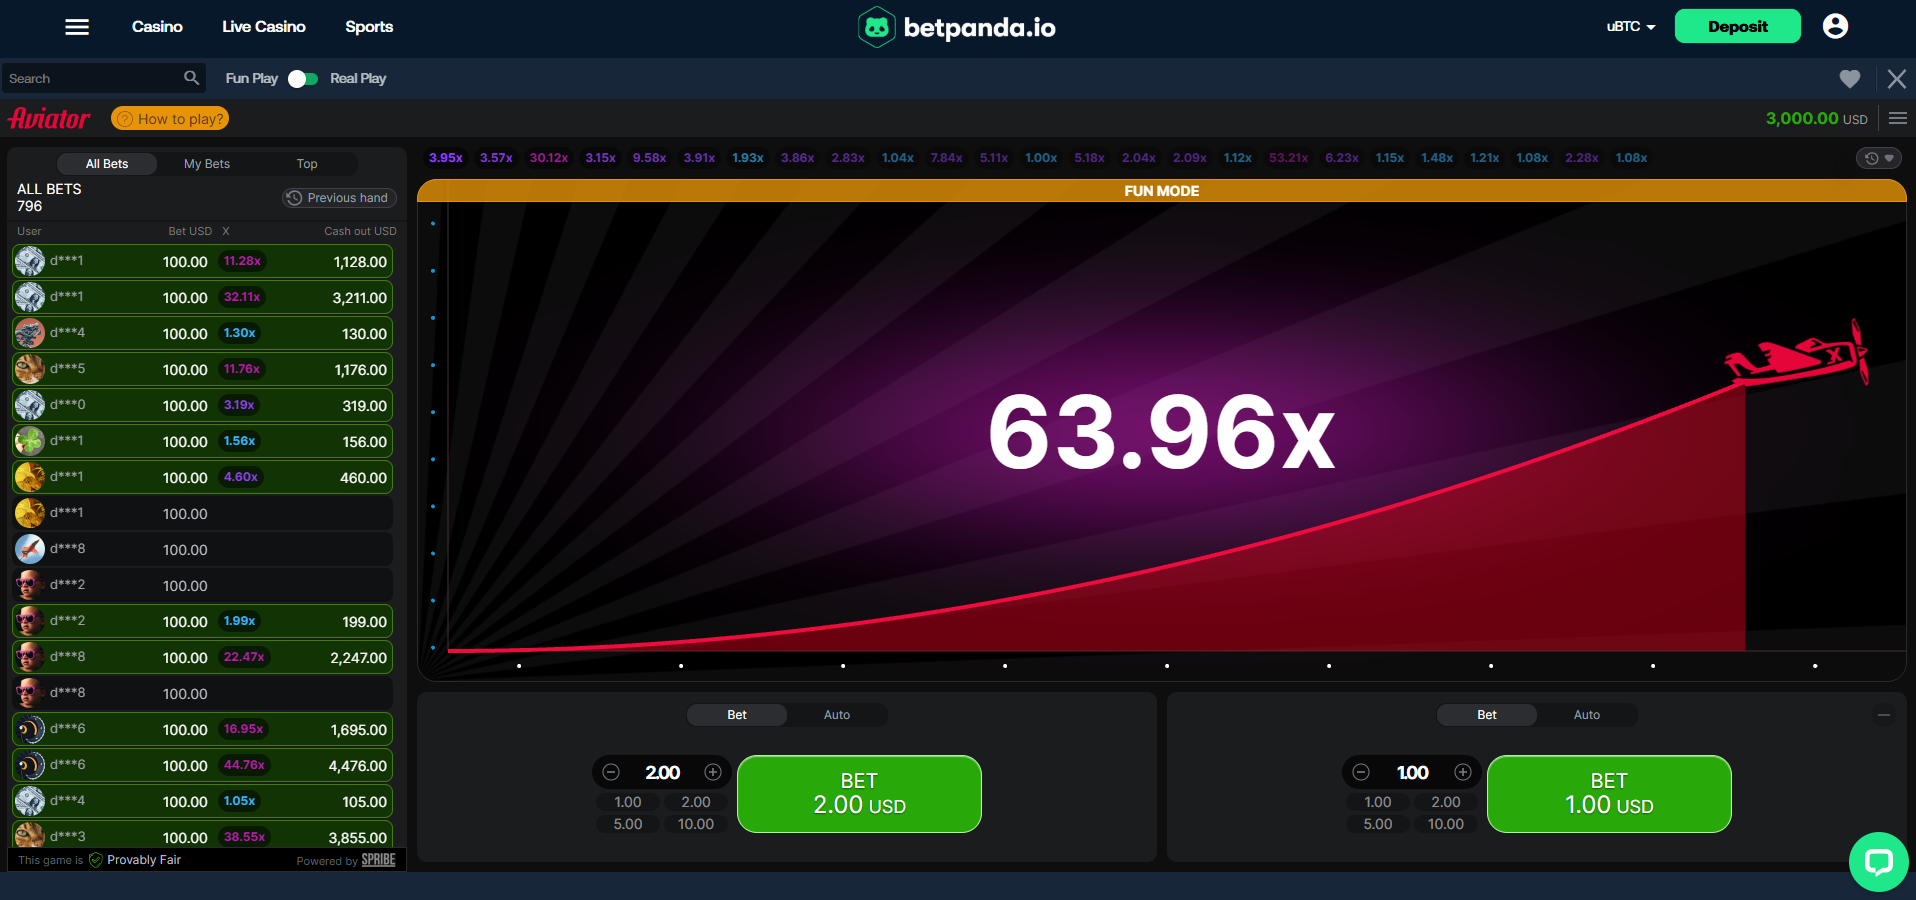Screen dimensions: 1916x900
Task: Increase left bet amount with plus icon
Action: (713, 772)
